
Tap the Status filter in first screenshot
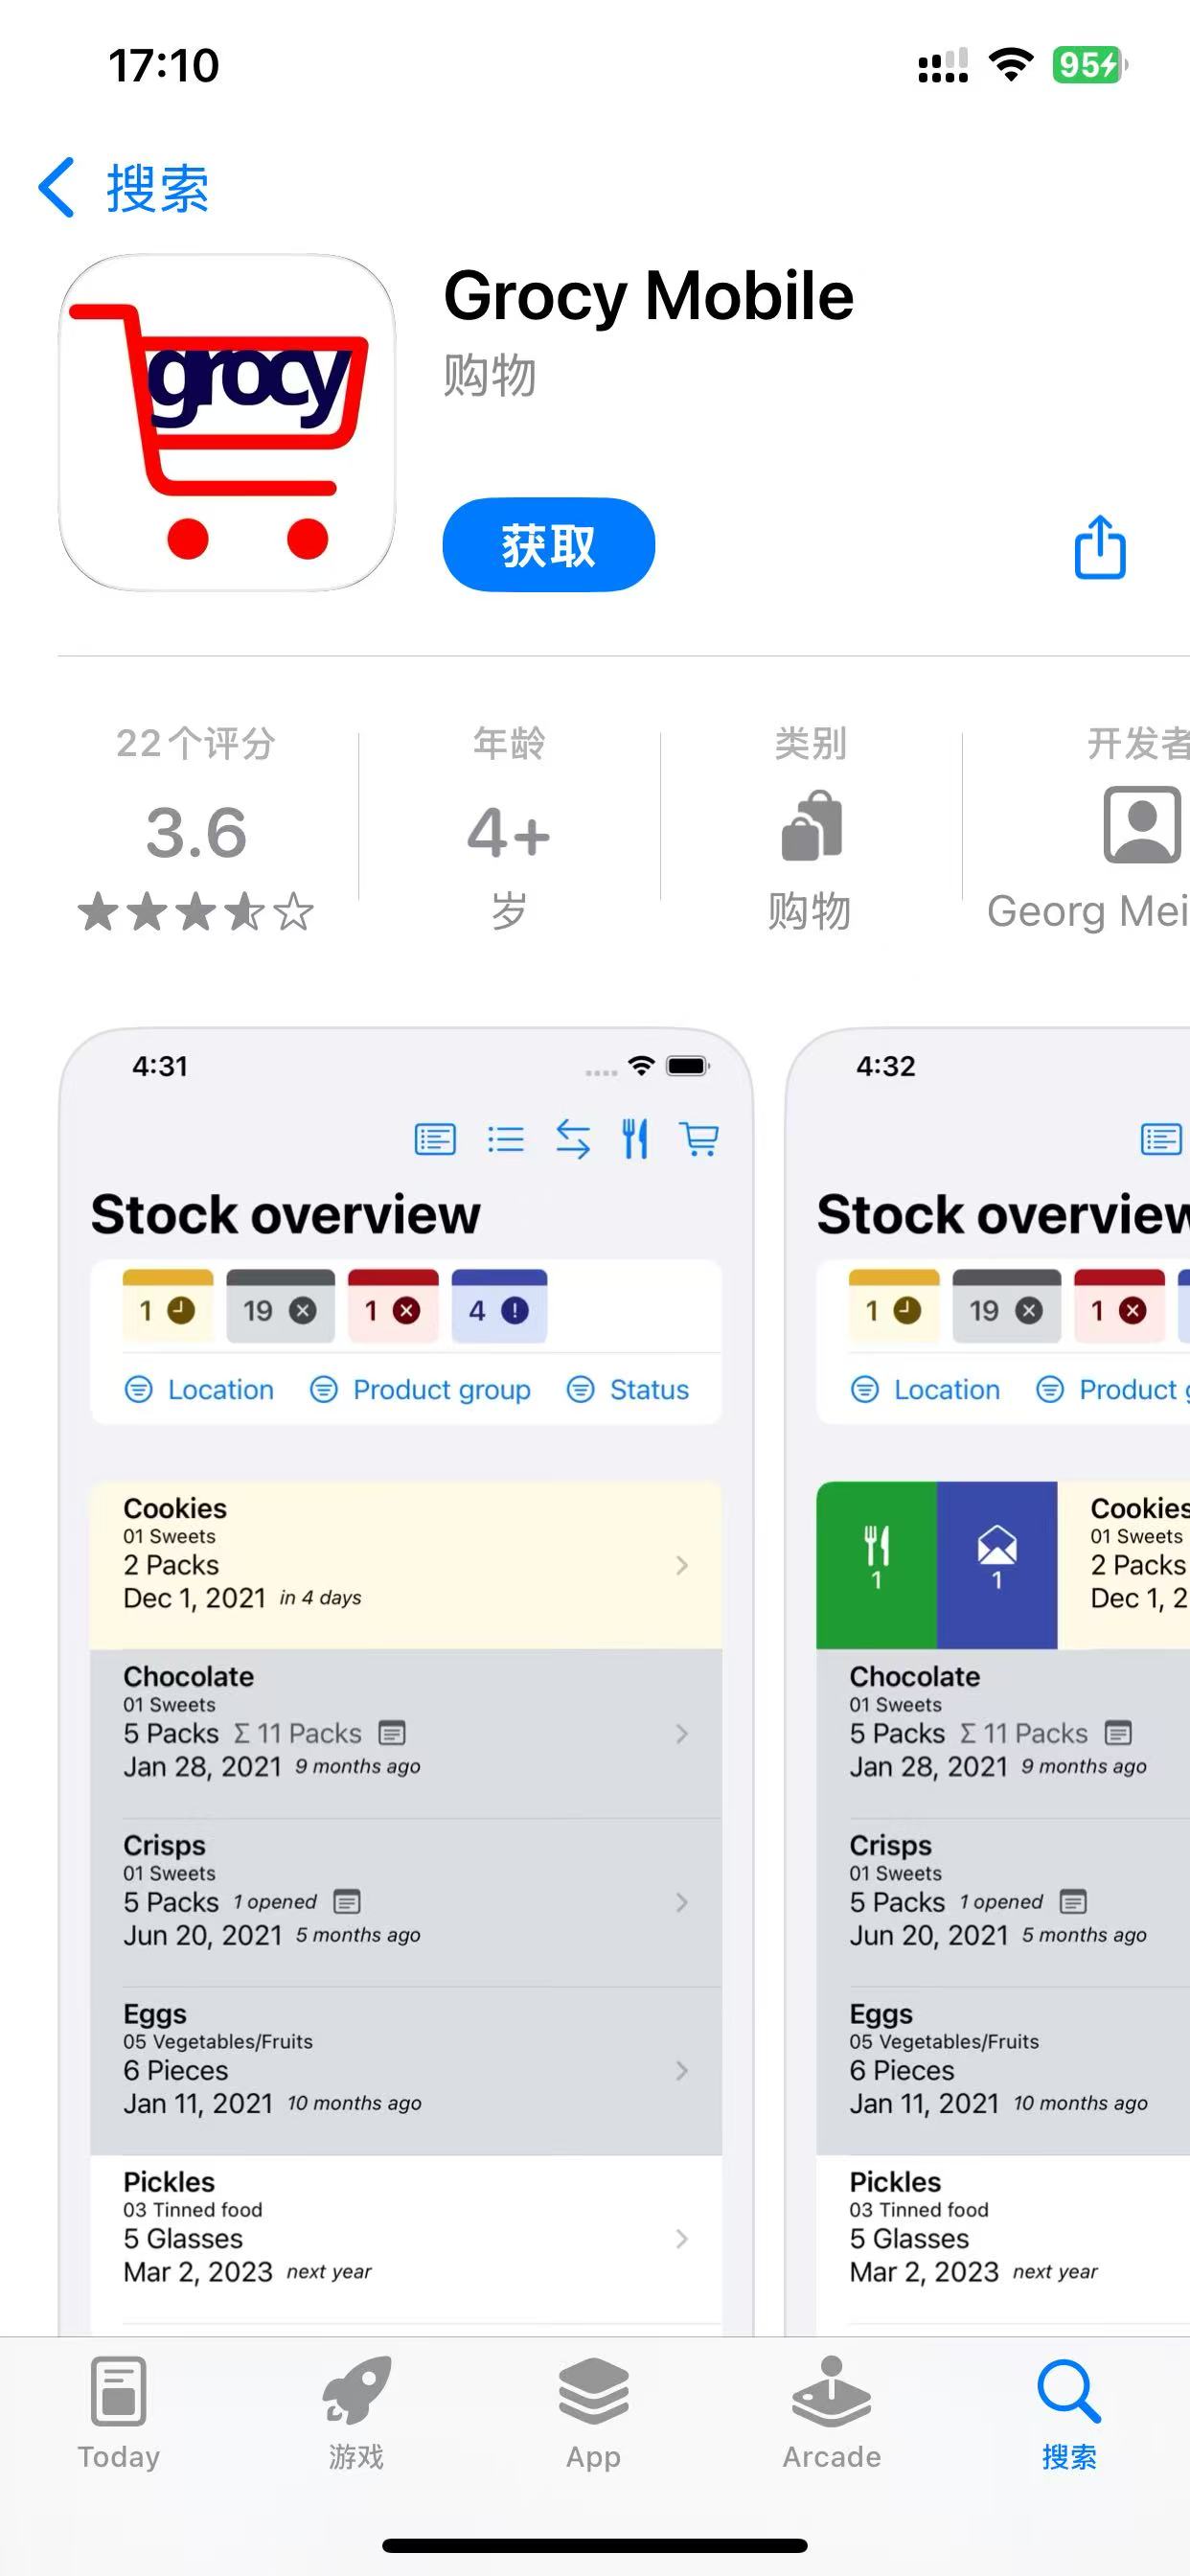pos(628,1390)
